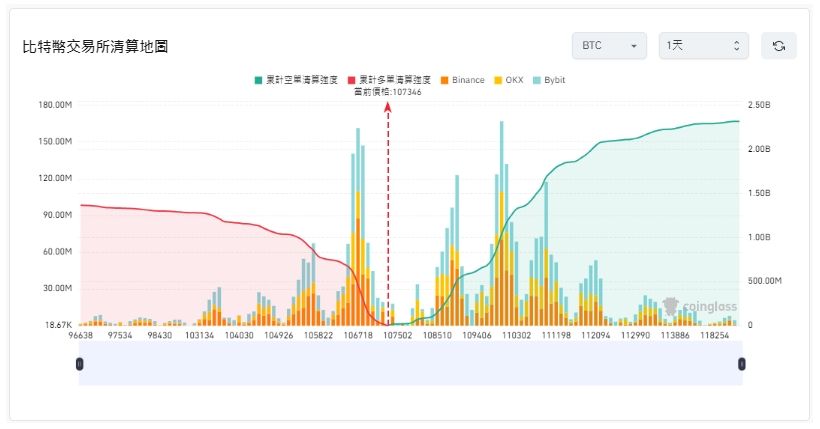Click the 當前價格:107346 label
Image resolution: width=820 pixels, height=429 pixels.
pos(388,92)
